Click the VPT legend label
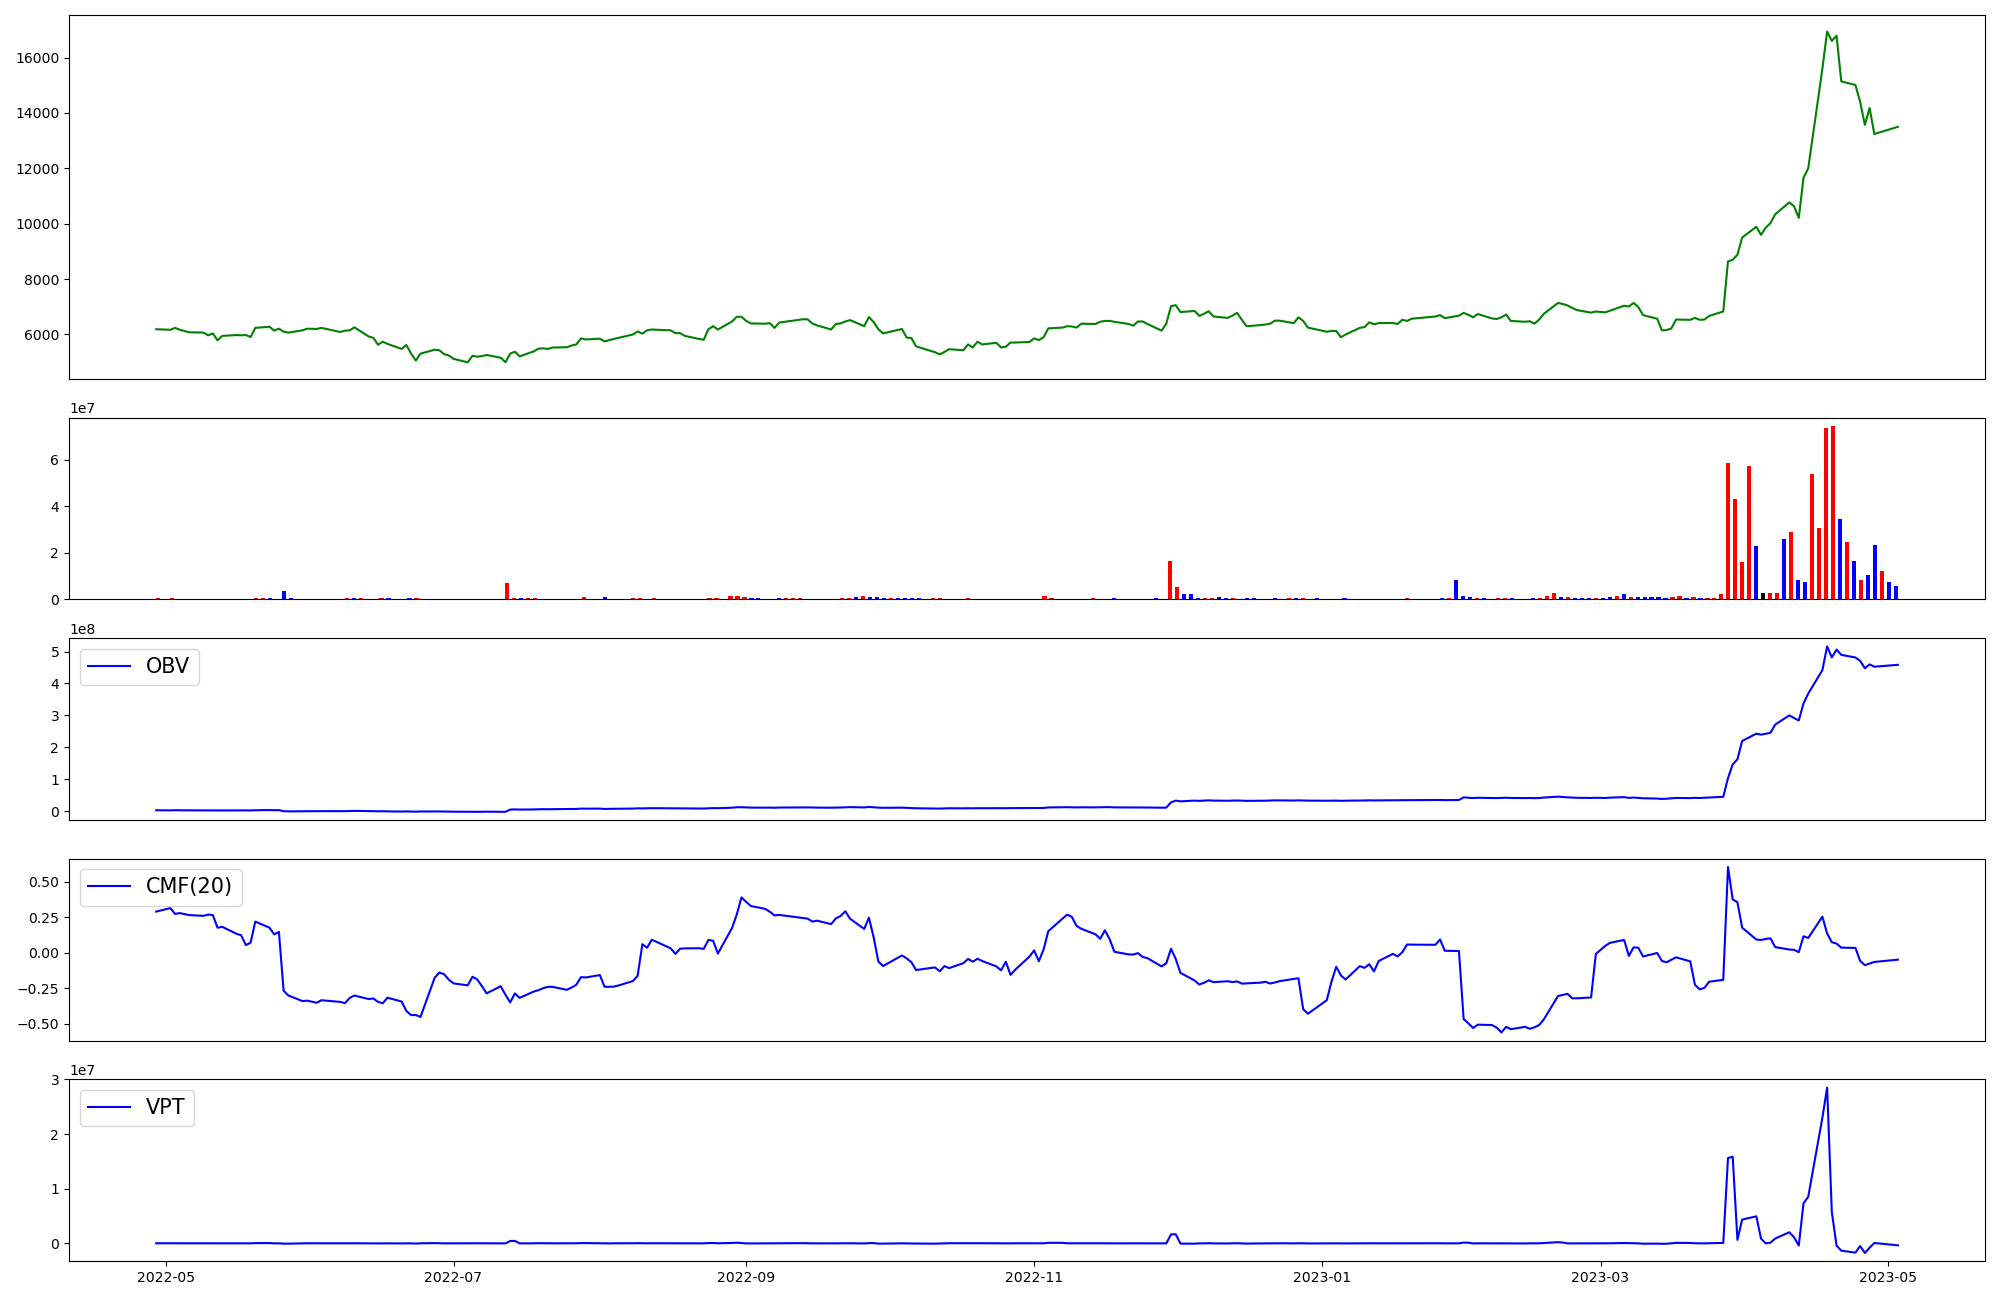 pyautogui.click(x=165, y=1107)
